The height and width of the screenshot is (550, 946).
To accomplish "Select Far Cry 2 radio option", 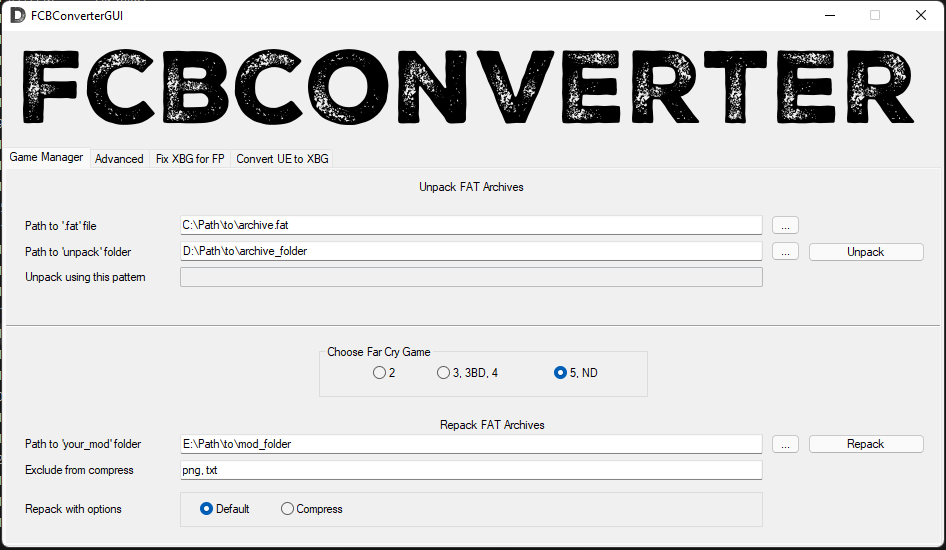I will pos(384,373).
